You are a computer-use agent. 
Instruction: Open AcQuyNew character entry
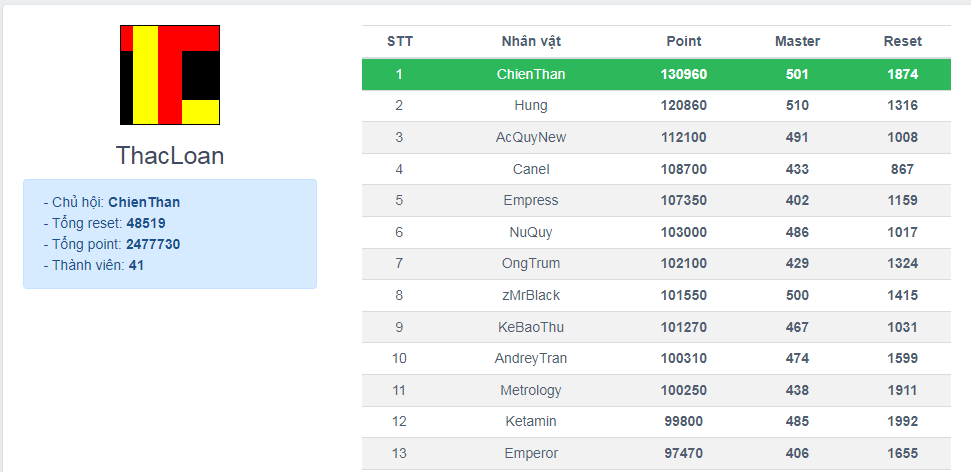[x=531, y=137]
